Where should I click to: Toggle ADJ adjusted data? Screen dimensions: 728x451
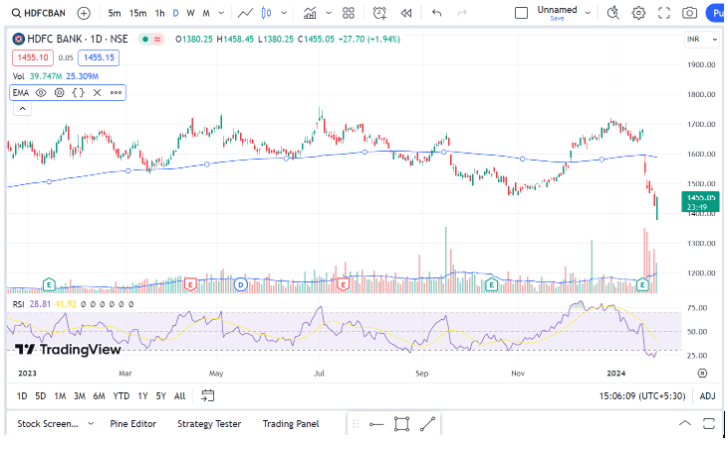(x=708, y=396)
